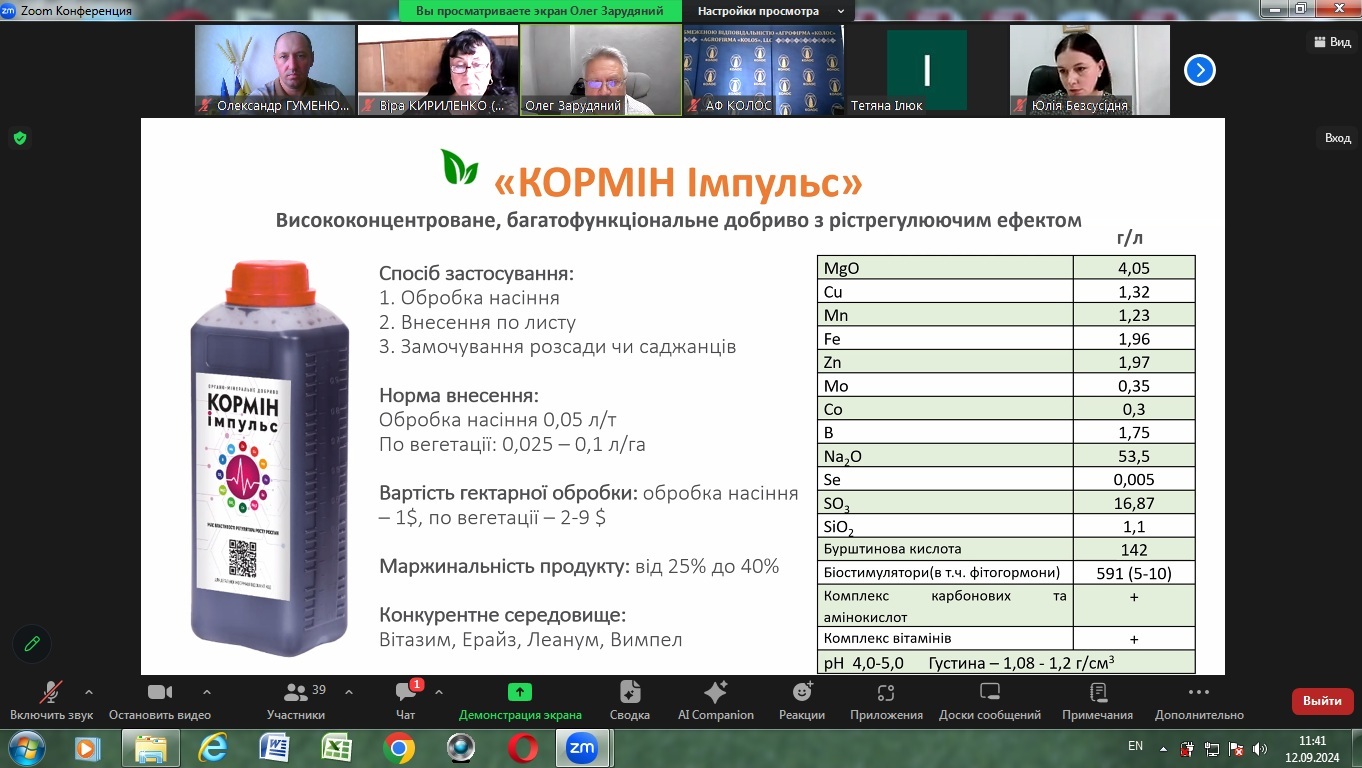Click MgO row in composition table

1006,268
